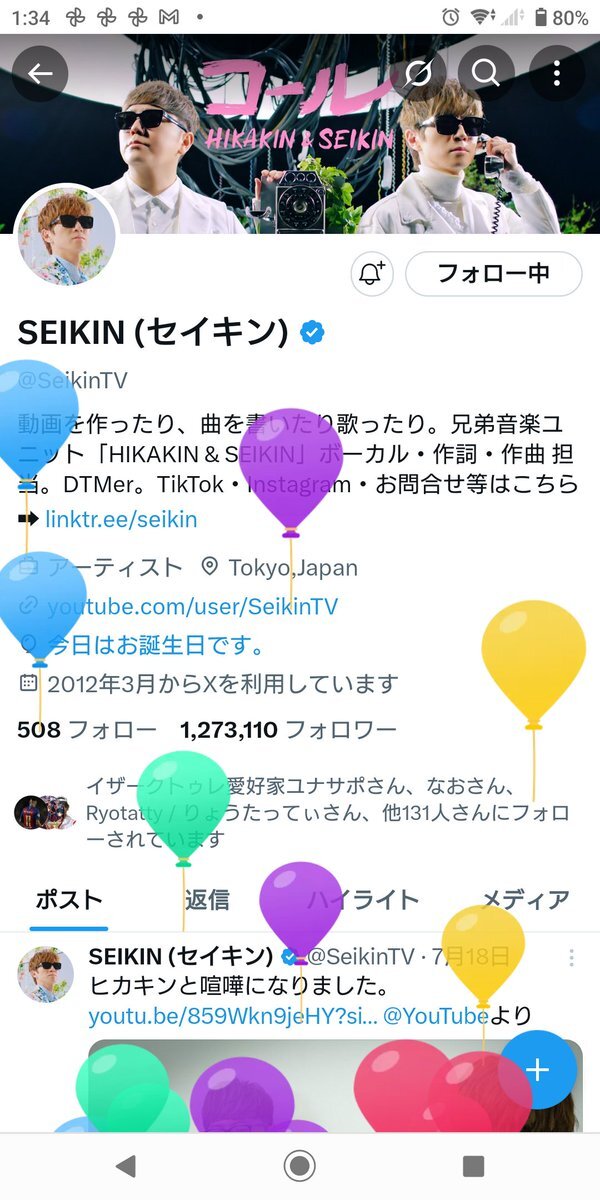Open the post's three-dot options menu

pos(571,958)
